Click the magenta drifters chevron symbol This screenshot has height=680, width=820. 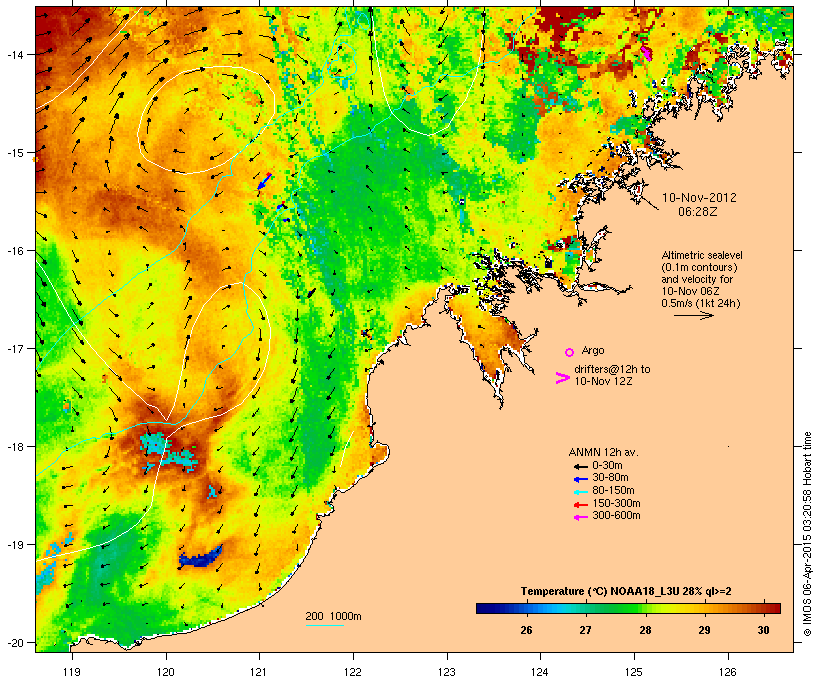tap(562, 378)
